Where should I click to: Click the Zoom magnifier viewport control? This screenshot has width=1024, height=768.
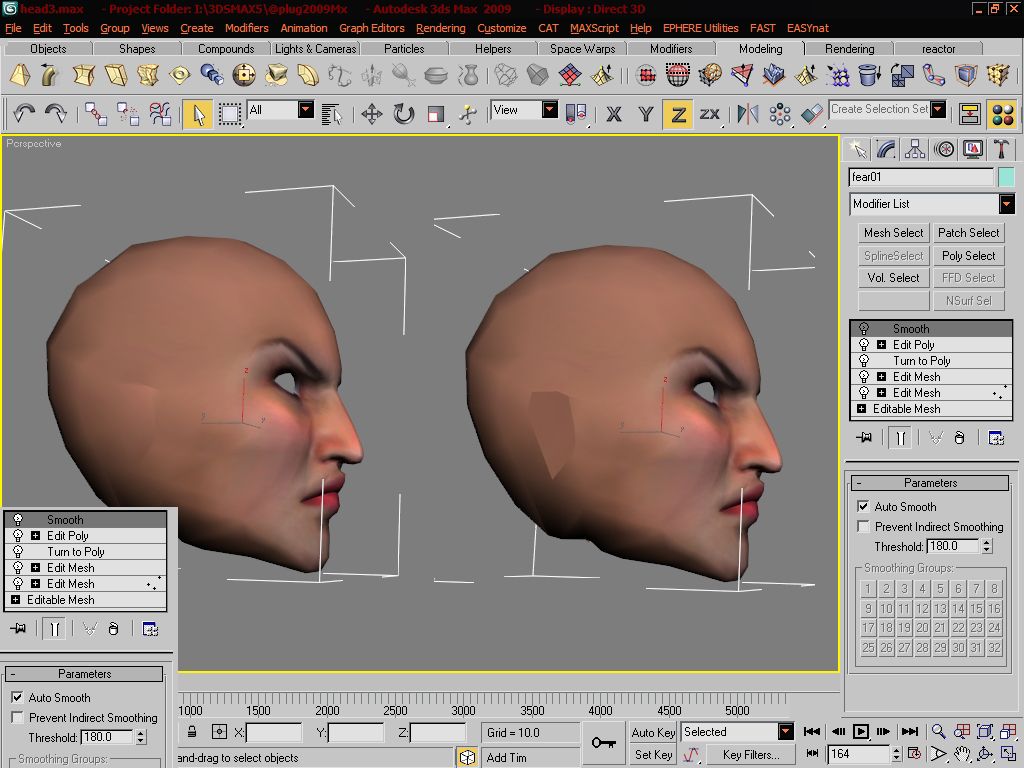[x=938, y=731]
